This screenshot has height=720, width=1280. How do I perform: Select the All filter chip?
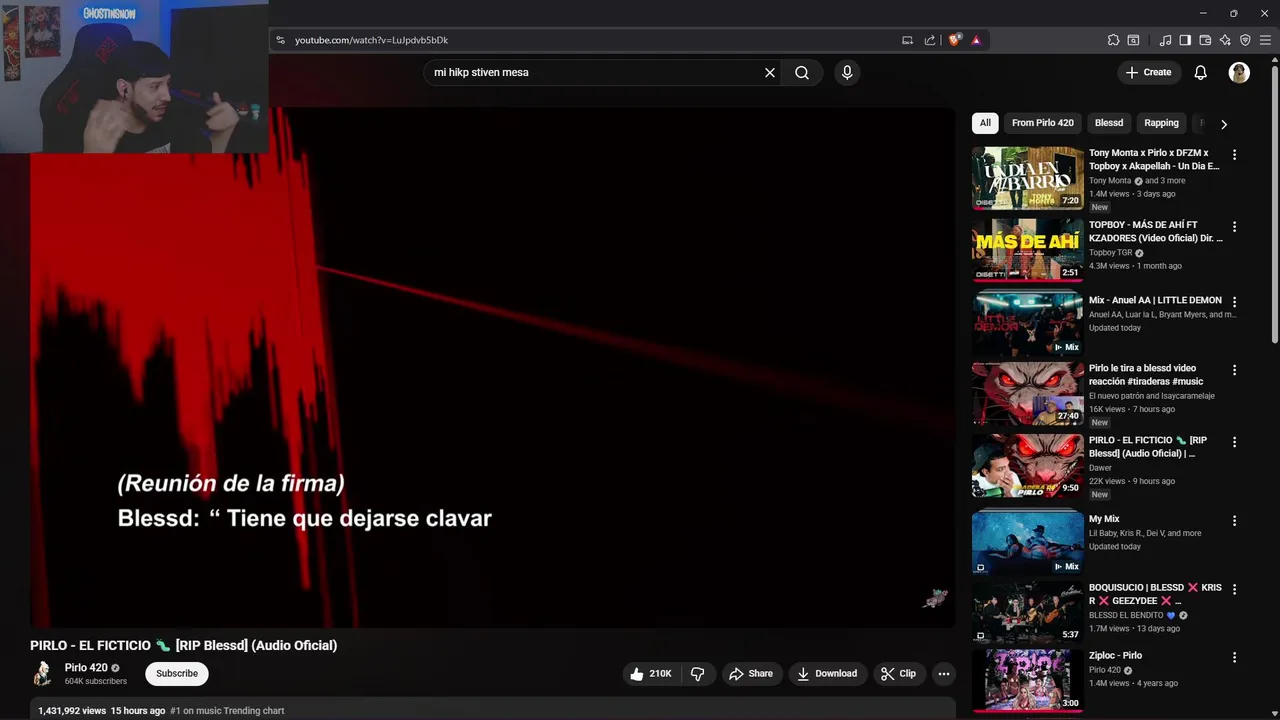(x=985, y=123)
